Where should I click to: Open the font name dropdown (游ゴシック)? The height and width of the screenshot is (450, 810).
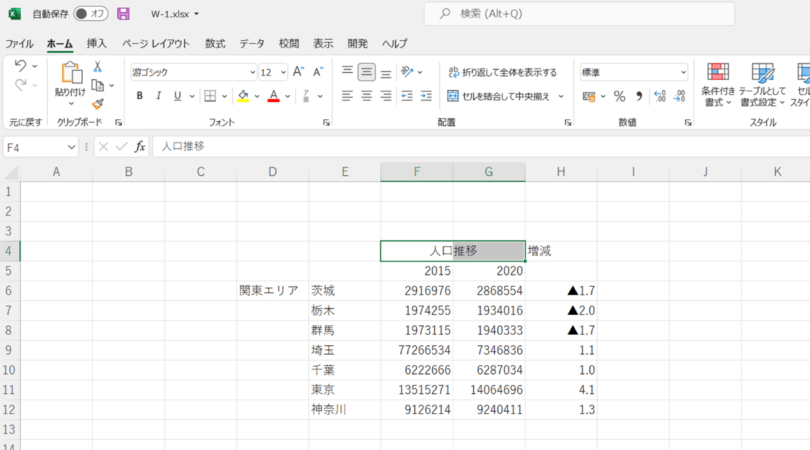click(x=193, y=72)
